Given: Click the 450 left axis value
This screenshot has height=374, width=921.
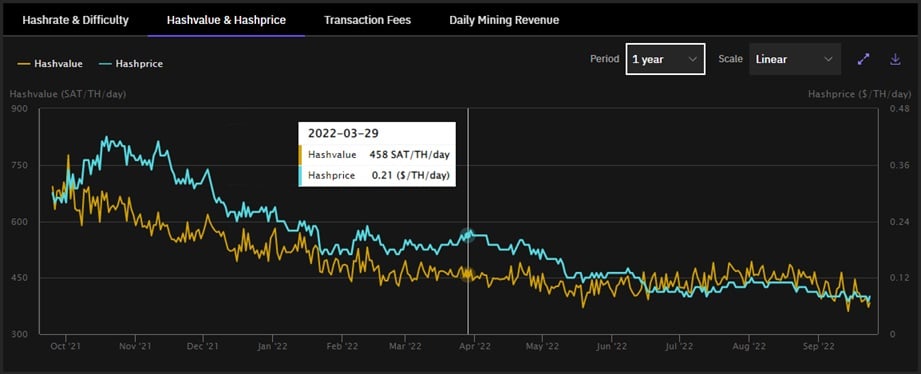Looking at the screenshot, I should coord(18,278).
